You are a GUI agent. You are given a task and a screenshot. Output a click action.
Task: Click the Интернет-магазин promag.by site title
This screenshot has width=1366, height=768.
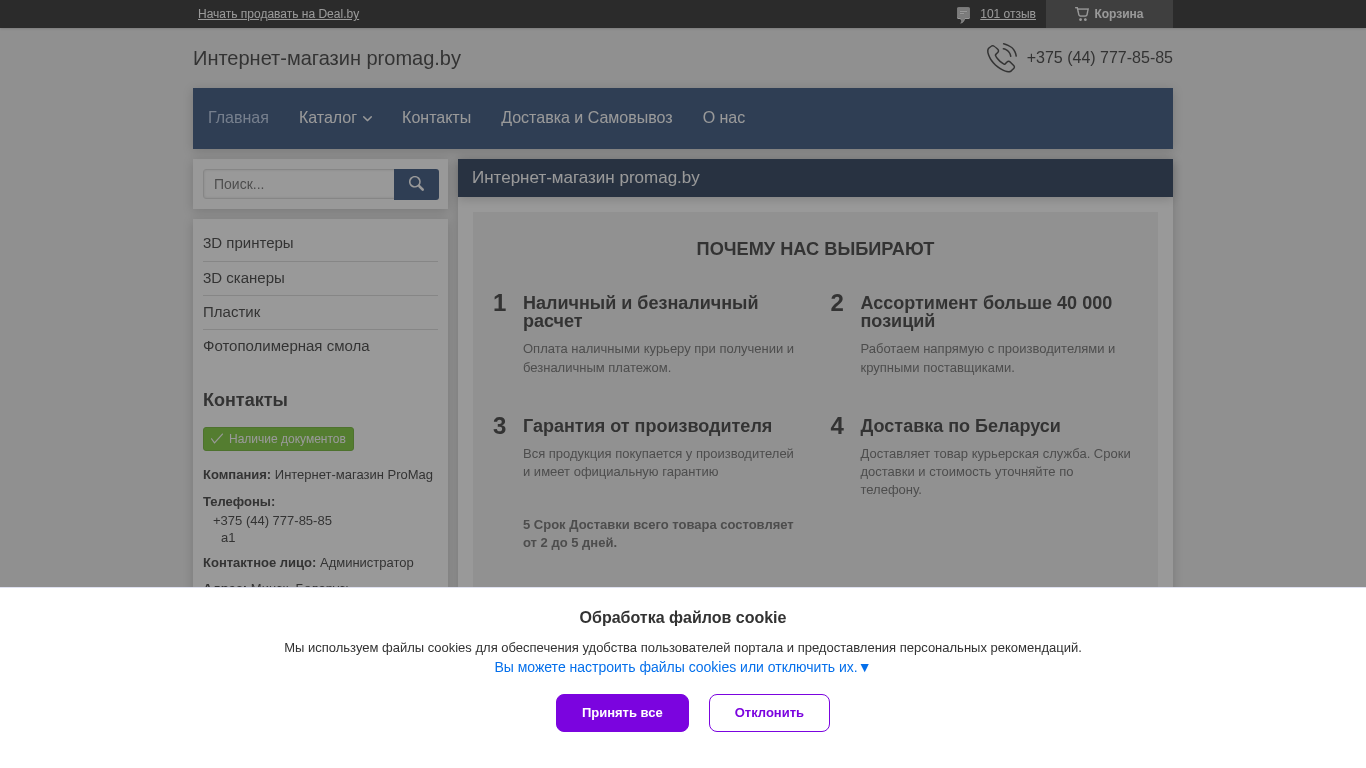pos(327,58)
